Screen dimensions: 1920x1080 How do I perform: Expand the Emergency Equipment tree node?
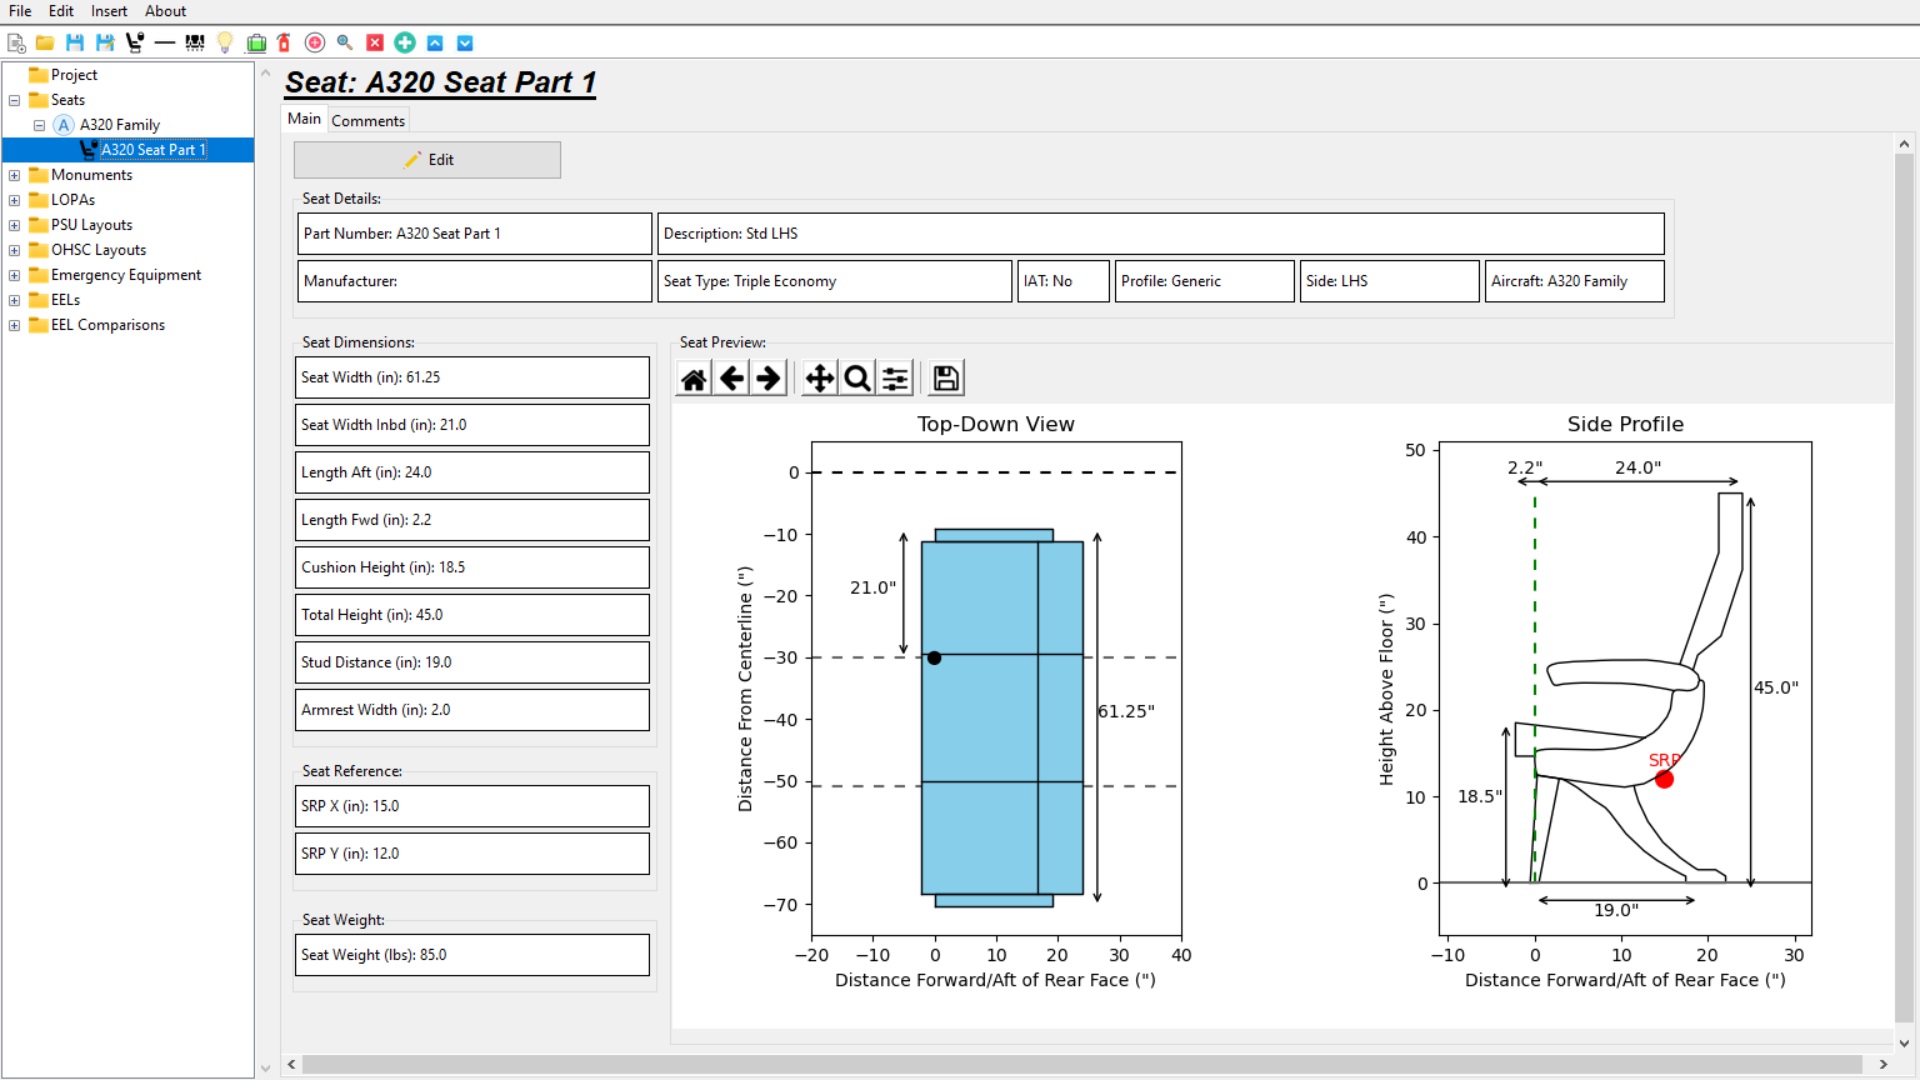click(x=15, y=275)
